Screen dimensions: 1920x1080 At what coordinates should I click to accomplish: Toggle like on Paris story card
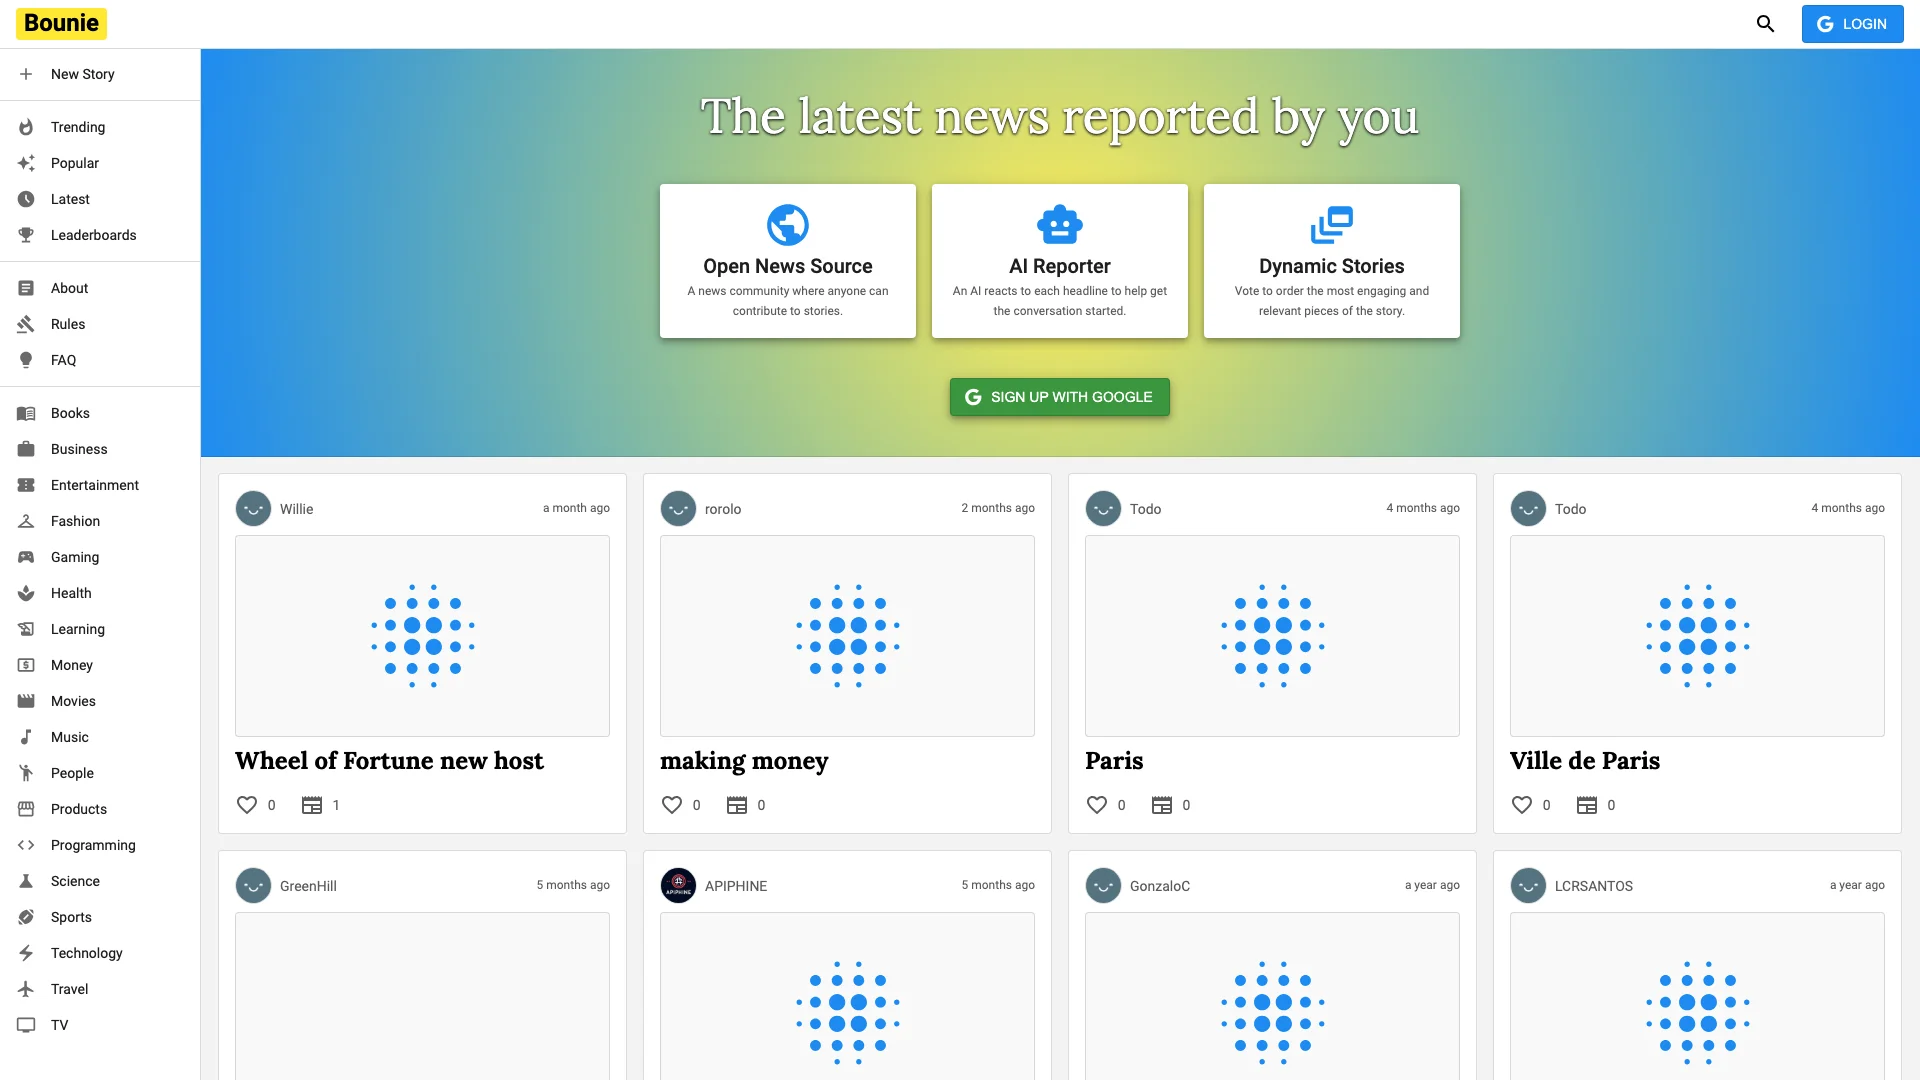coord(1096,804)
